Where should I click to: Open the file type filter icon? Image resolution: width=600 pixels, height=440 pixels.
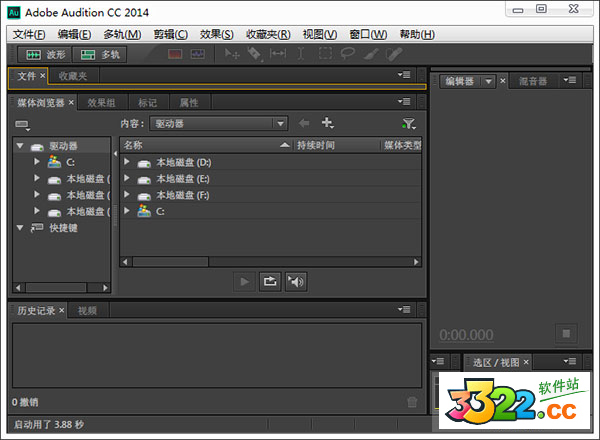409,124
